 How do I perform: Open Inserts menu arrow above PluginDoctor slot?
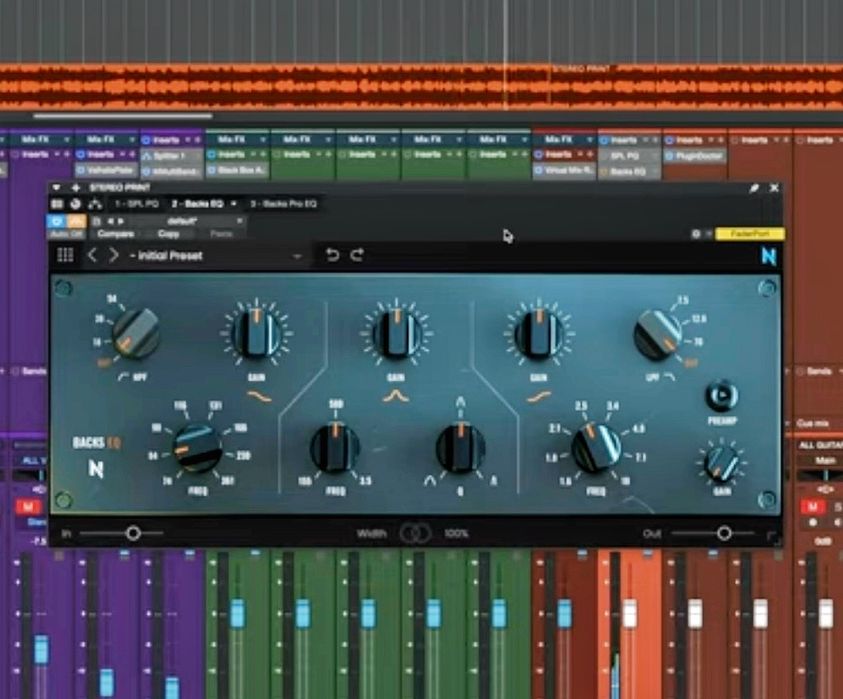712,140
